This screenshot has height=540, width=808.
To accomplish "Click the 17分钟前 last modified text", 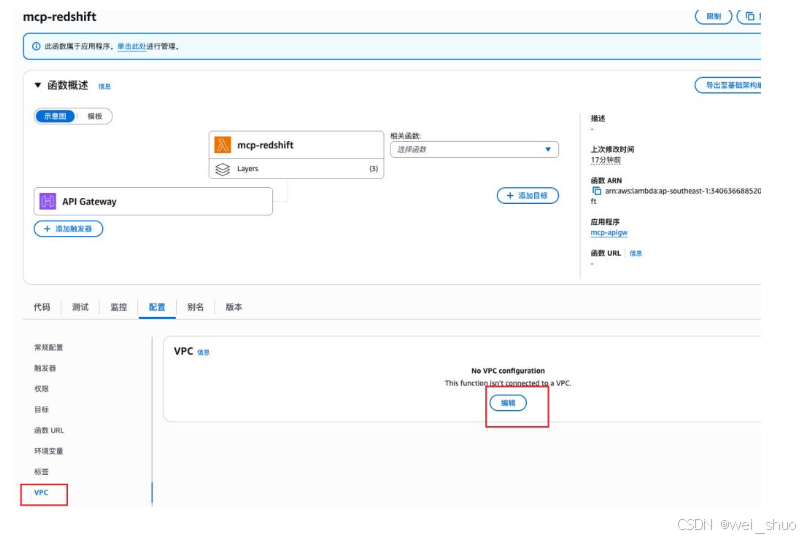I will (605, 160).
